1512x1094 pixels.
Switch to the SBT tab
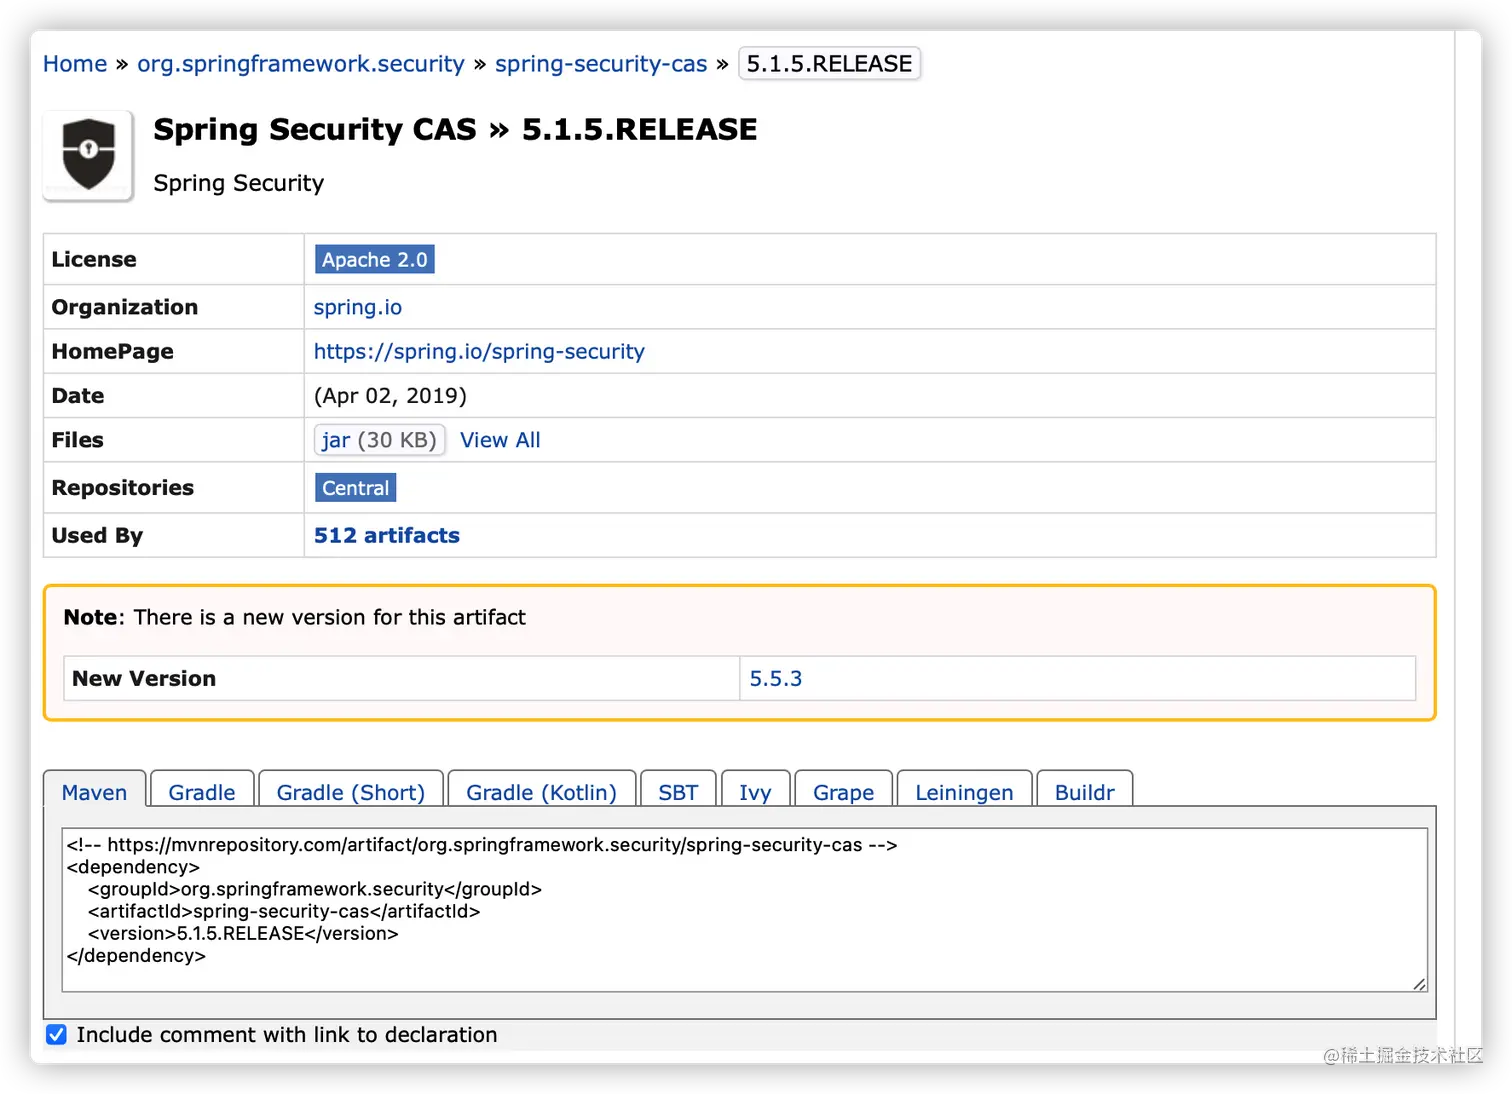pos(678,792)
